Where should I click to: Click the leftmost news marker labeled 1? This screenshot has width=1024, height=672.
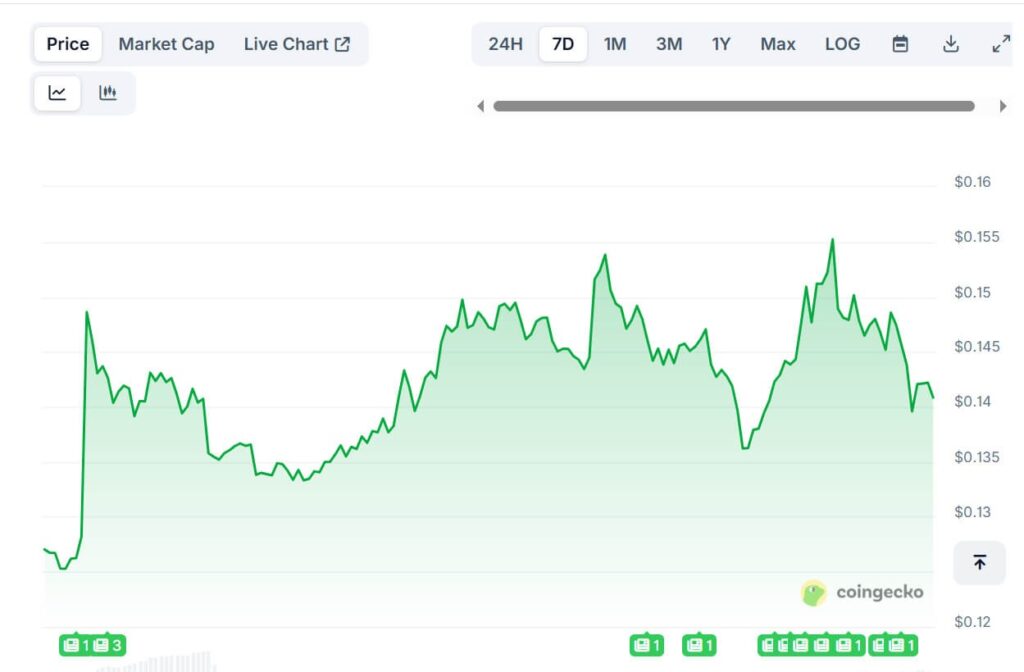click(76, 645)
